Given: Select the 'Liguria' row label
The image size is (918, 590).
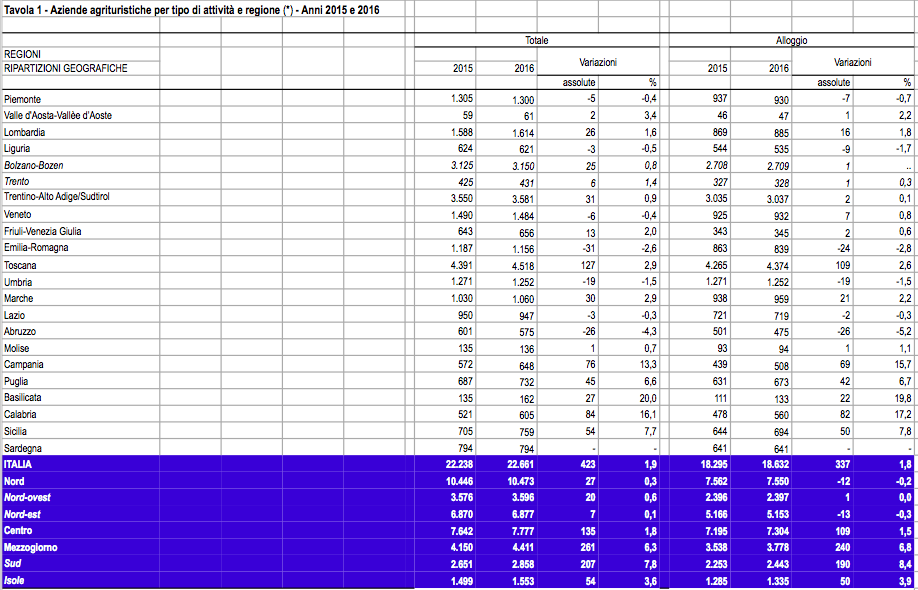Looking at the screenshot, I should [x=16, y=149].
